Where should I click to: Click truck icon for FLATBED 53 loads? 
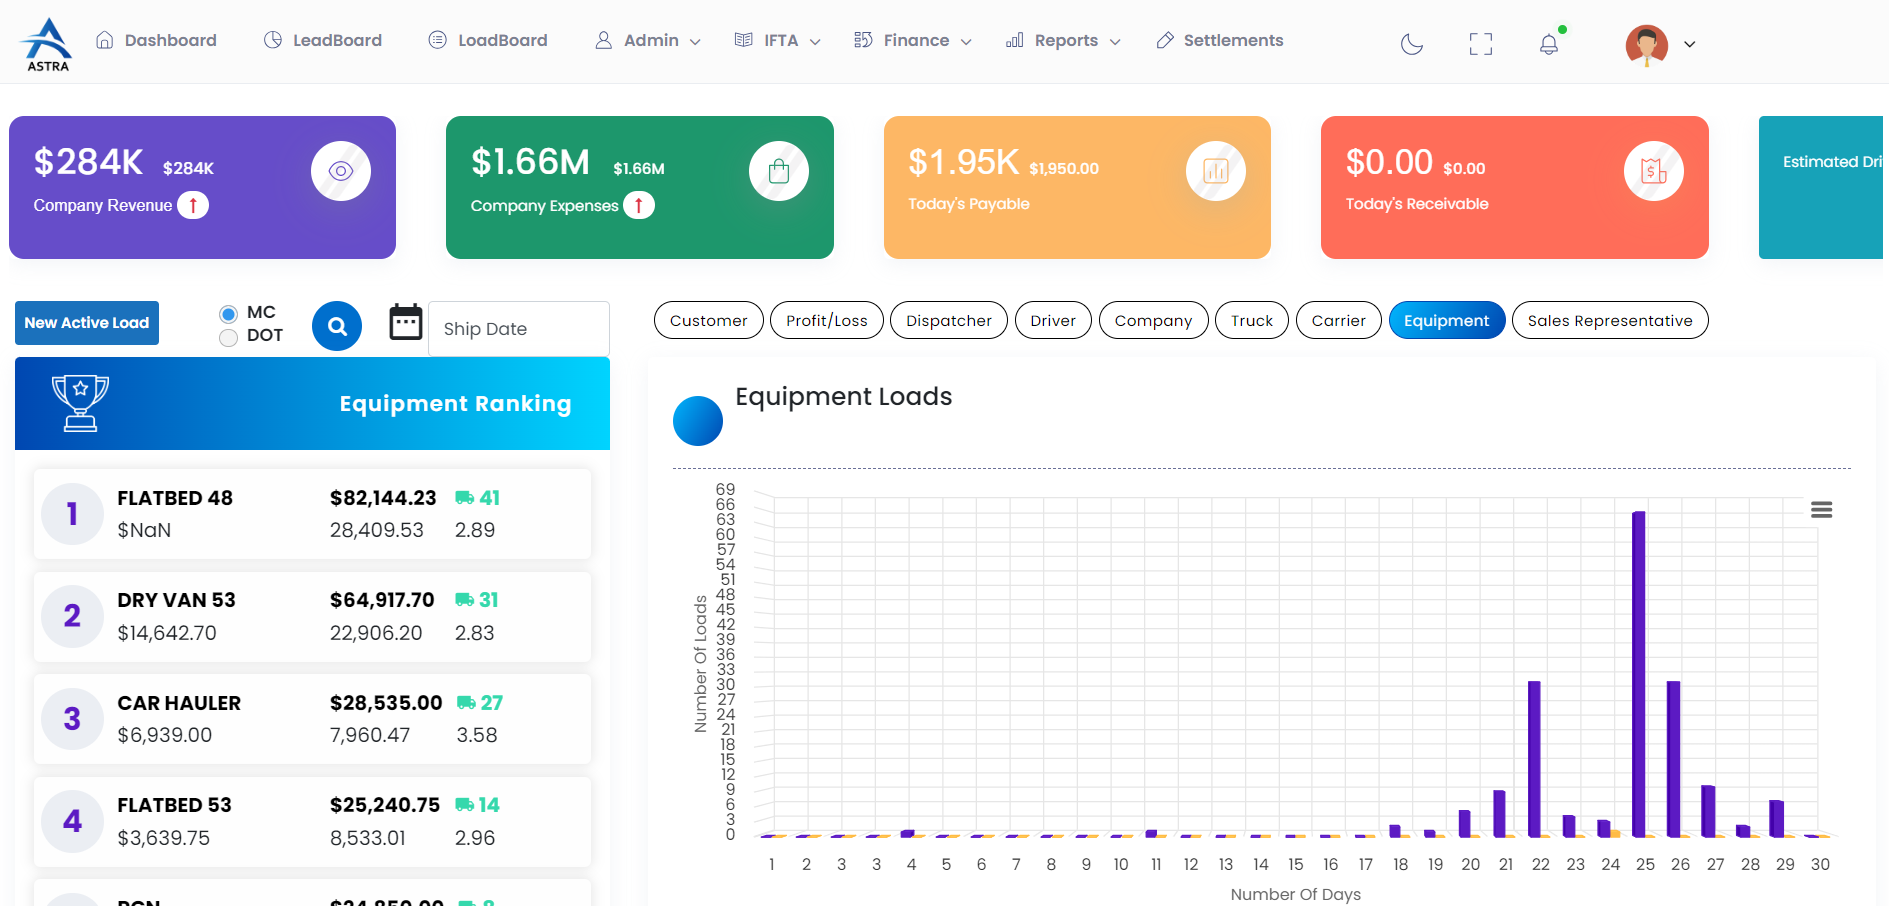[465, 805]
